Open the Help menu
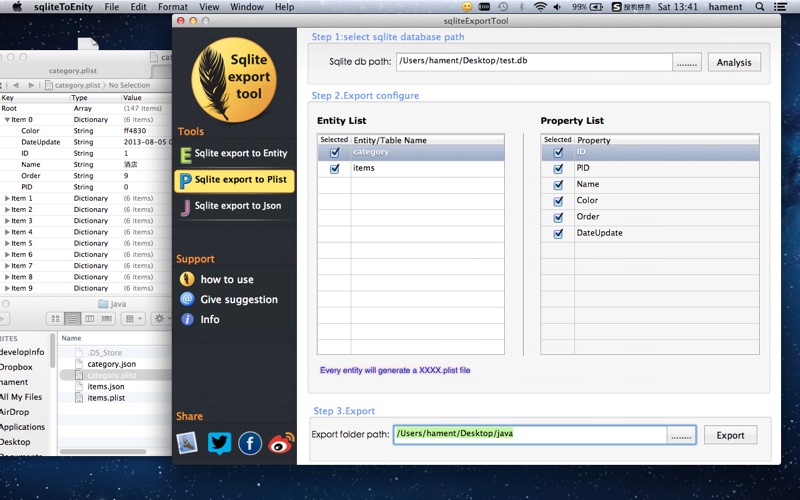The height and width of the screenshot is (500, 800). click(284, 7)
